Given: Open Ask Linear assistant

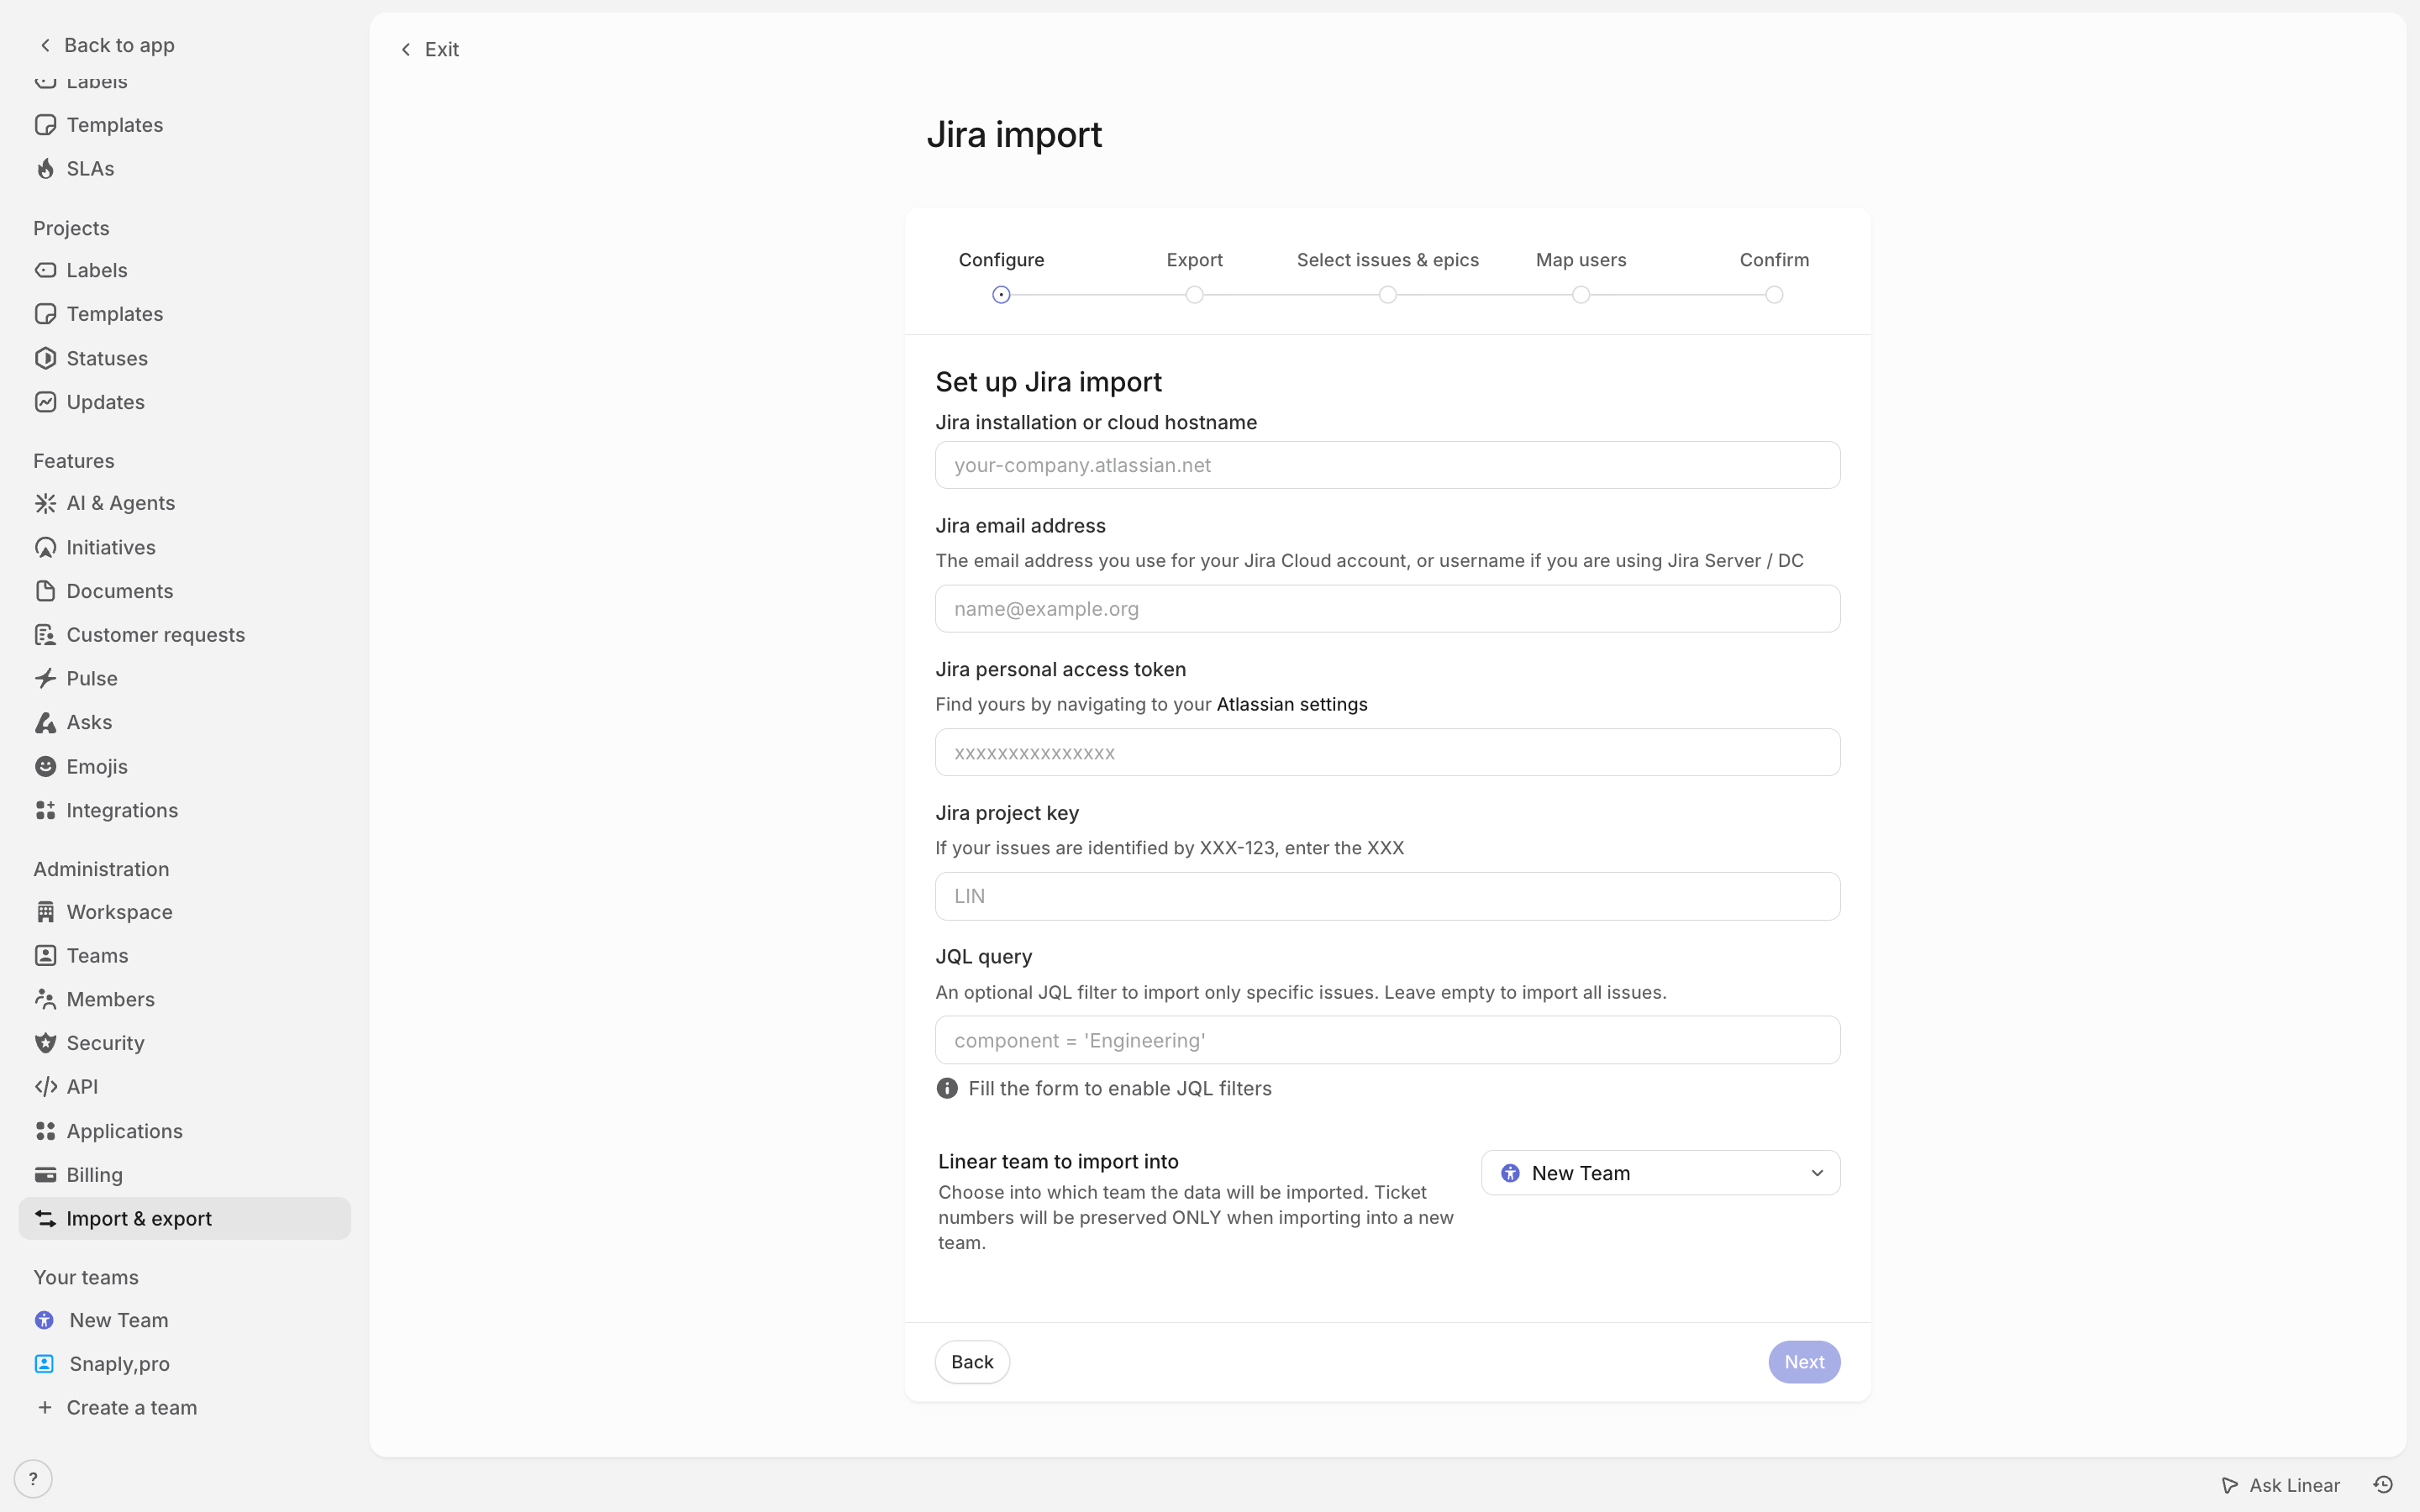Looking at the screenshot, I should click(2281, 1485).
